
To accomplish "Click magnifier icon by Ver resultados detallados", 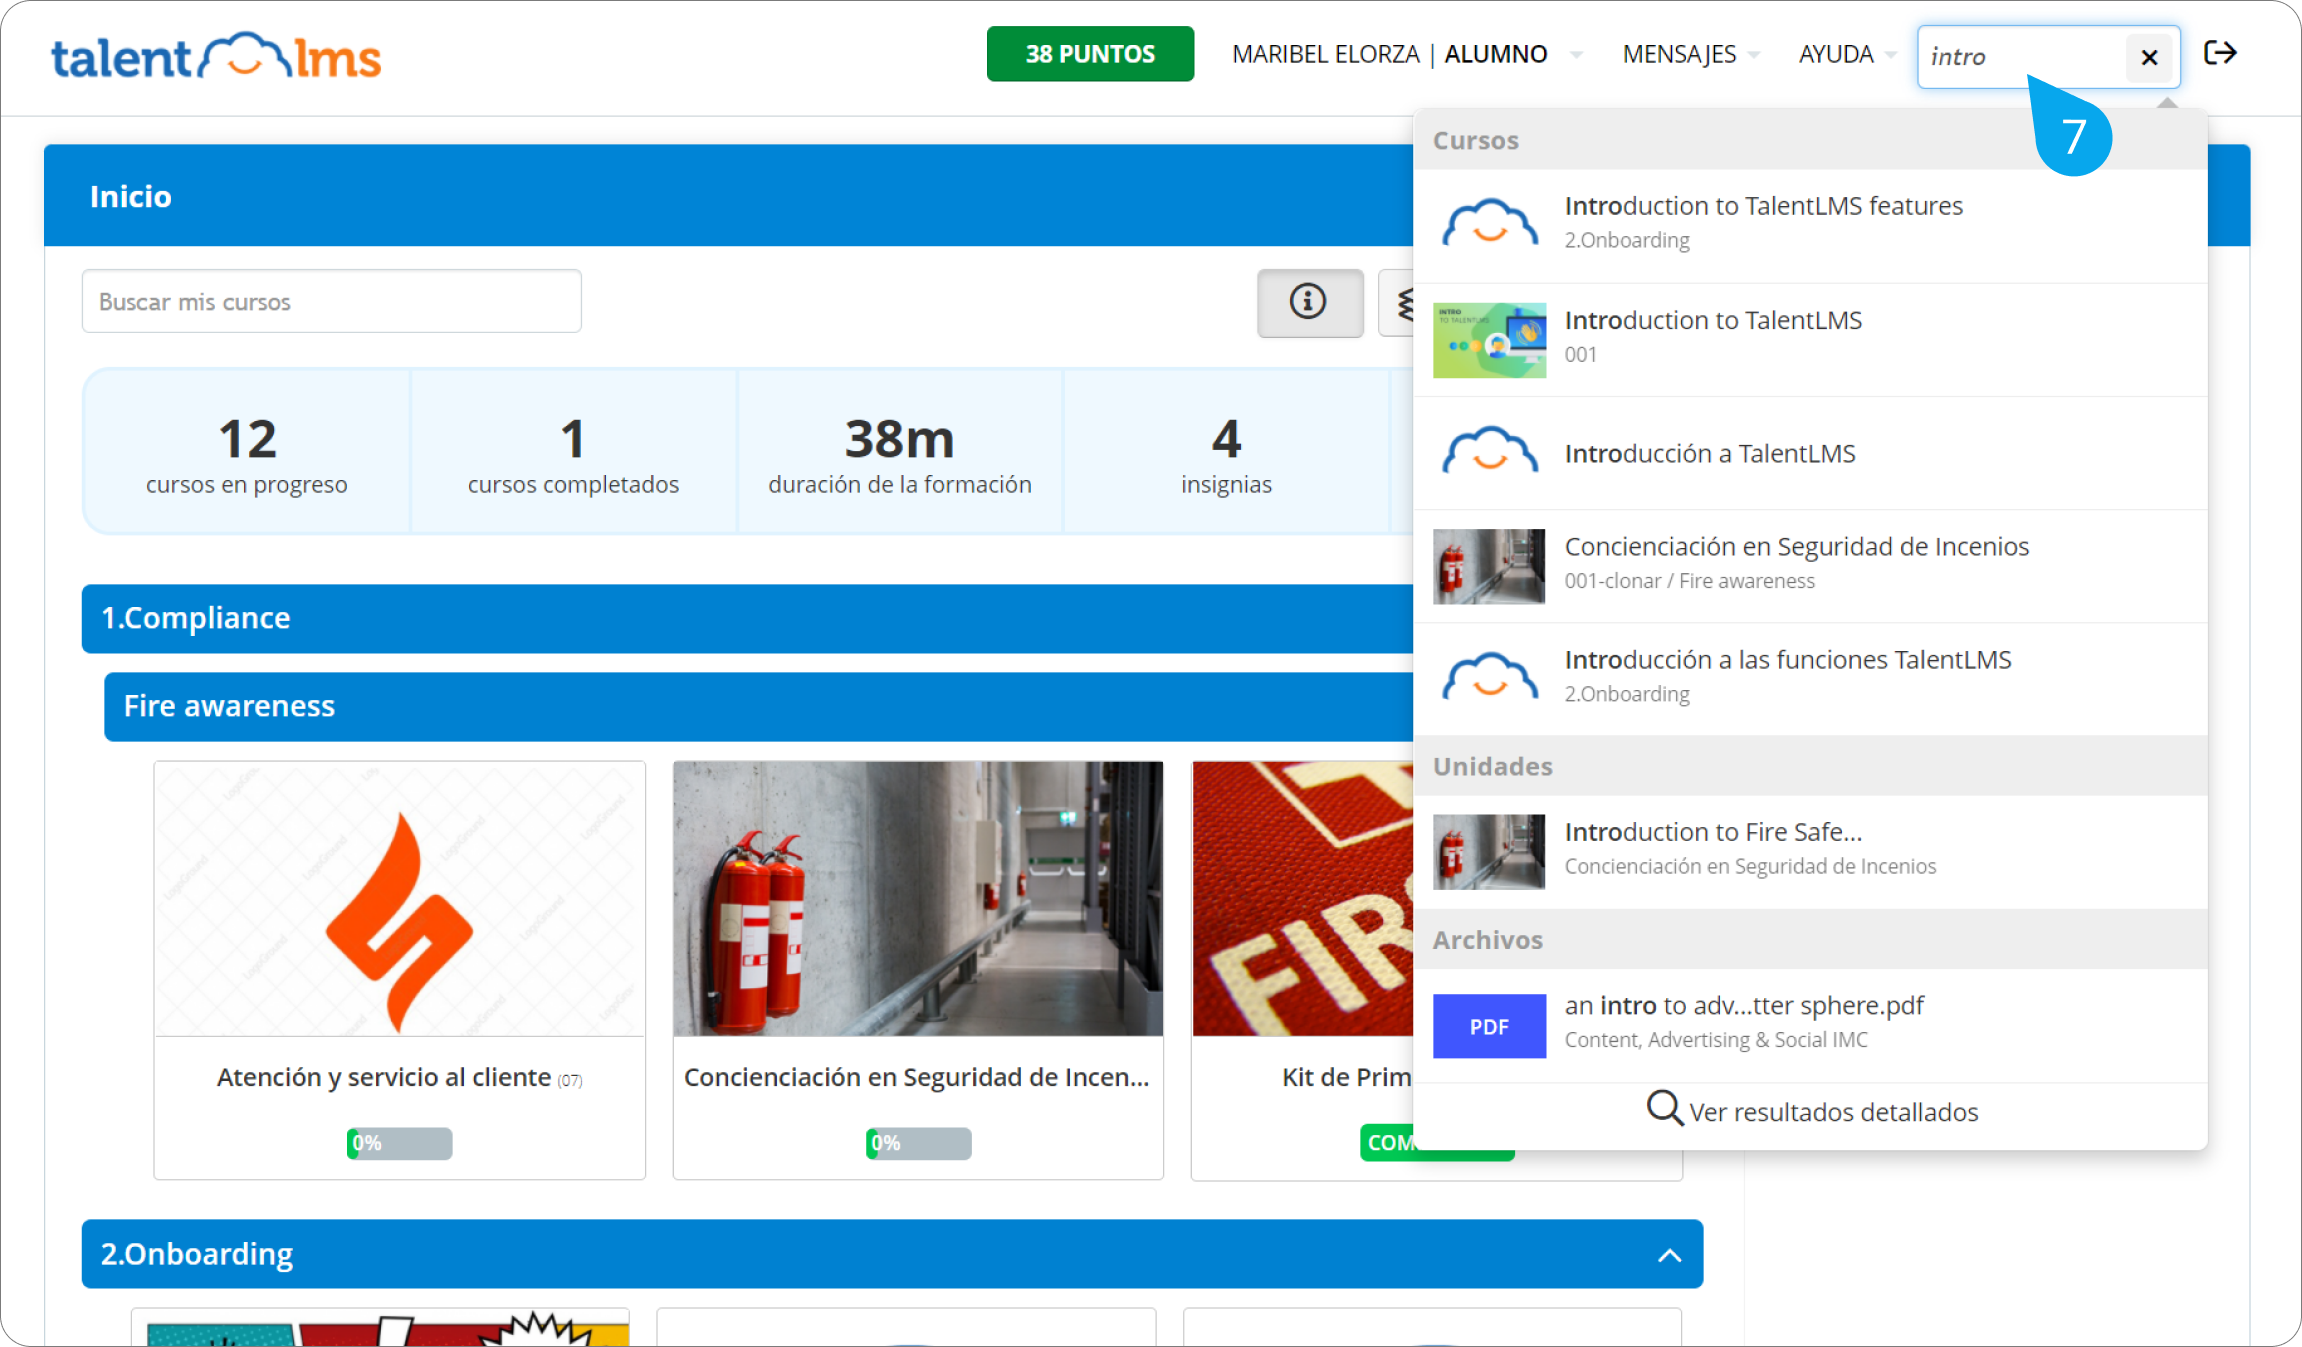I will (x=1664, y=1109).
